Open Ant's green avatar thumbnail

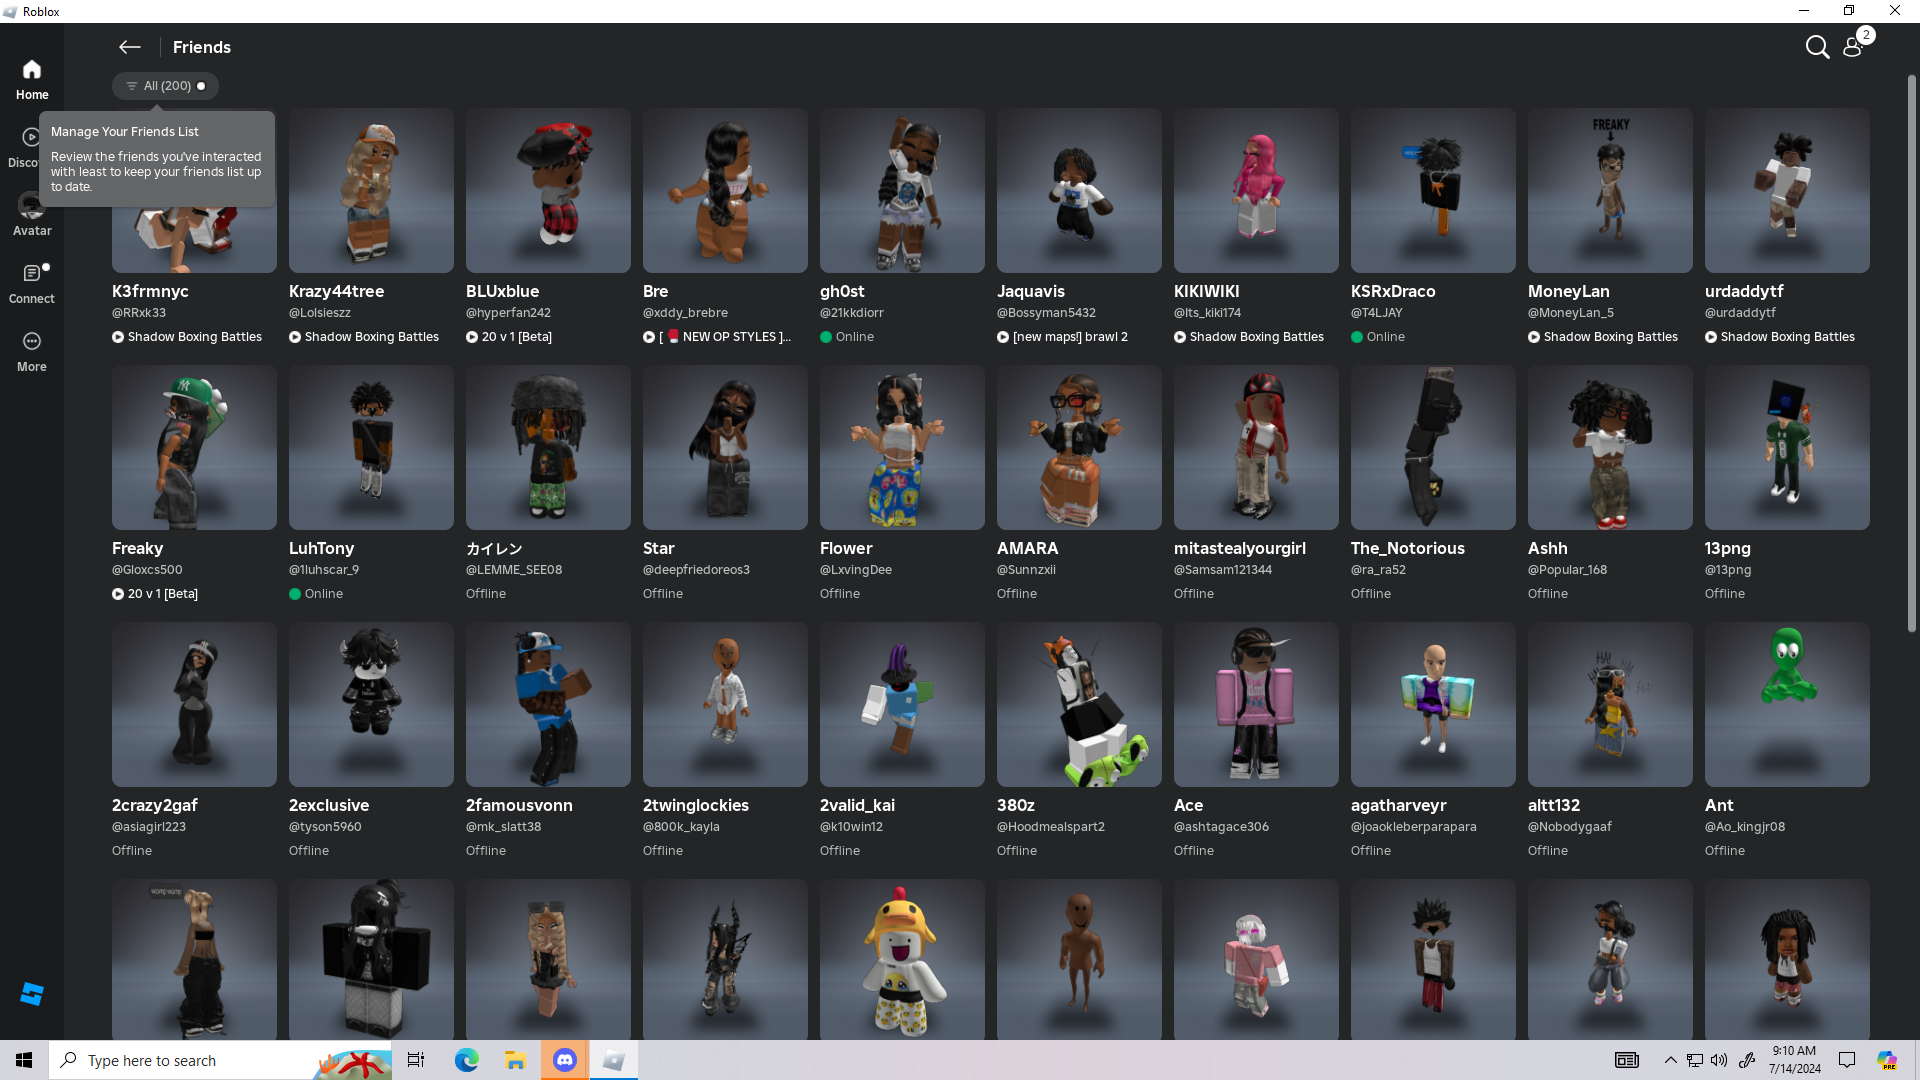click(1786, 704)
